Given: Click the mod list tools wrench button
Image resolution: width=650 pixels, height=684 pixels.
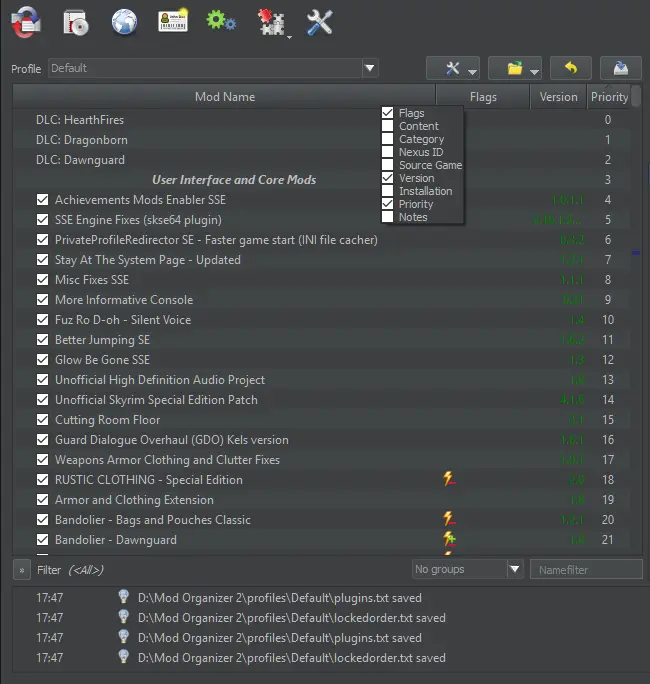Looking at the screenshot, I should click(x=453, y=68).
